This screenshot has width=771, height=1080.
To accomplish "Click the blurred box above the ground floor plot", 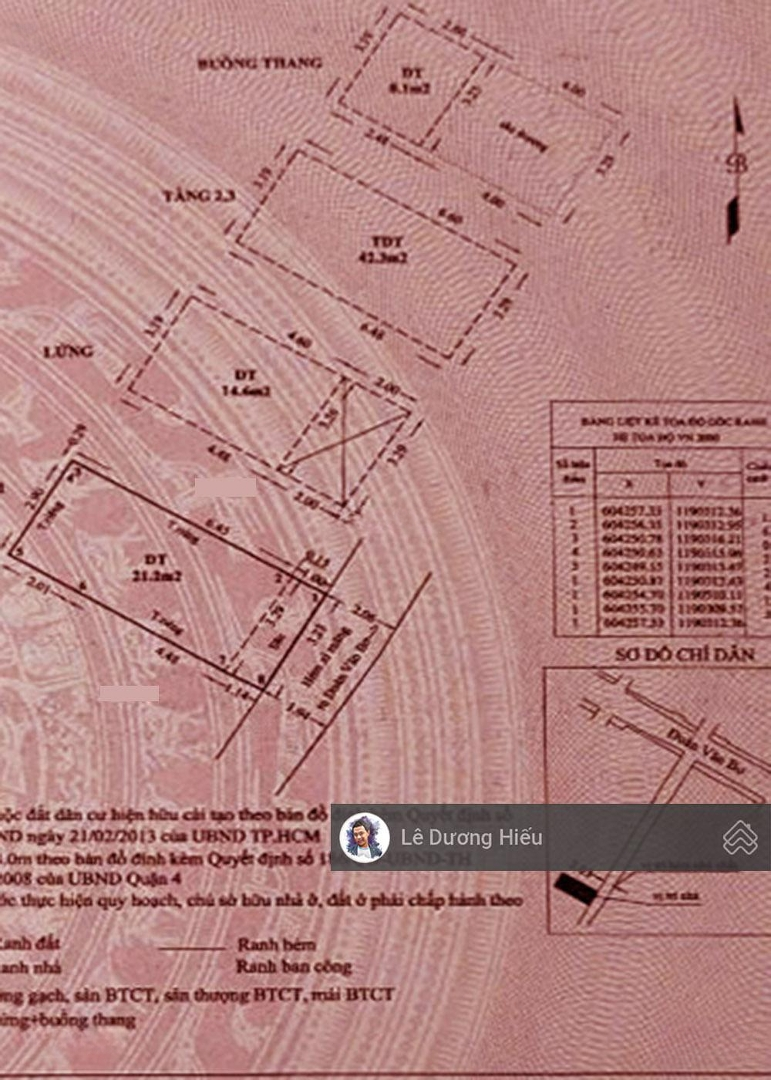I will click(225, 488).
